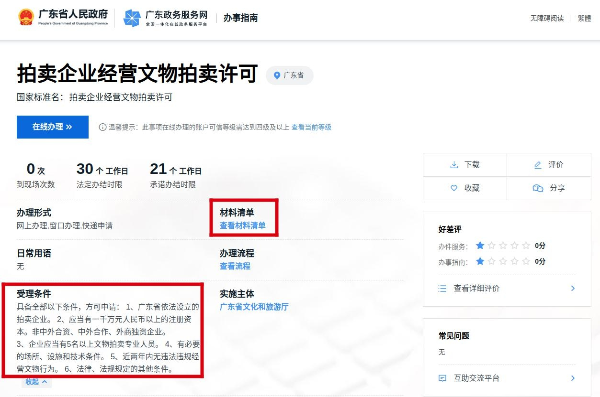Click the chevron arrow after 查看详细评价

pos(573,288)
